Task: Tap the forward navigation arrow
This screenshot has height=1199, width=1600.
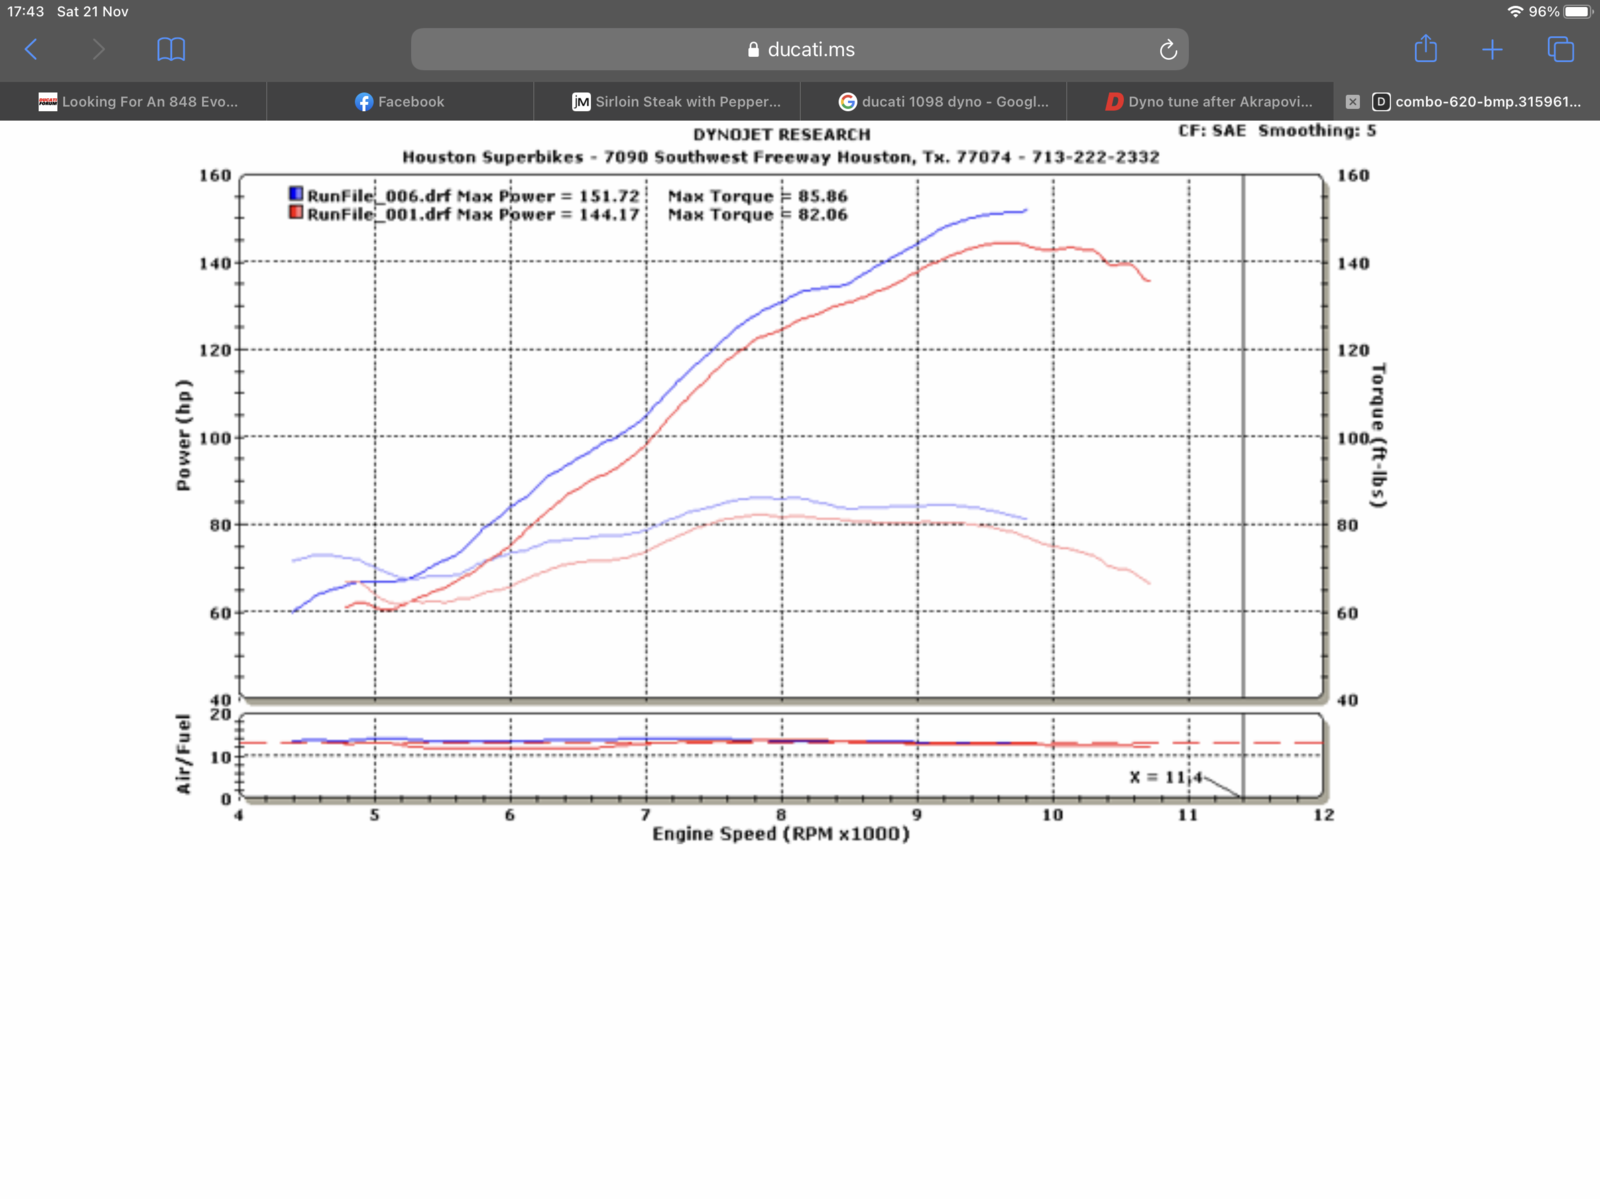Action: click(98, 49)
